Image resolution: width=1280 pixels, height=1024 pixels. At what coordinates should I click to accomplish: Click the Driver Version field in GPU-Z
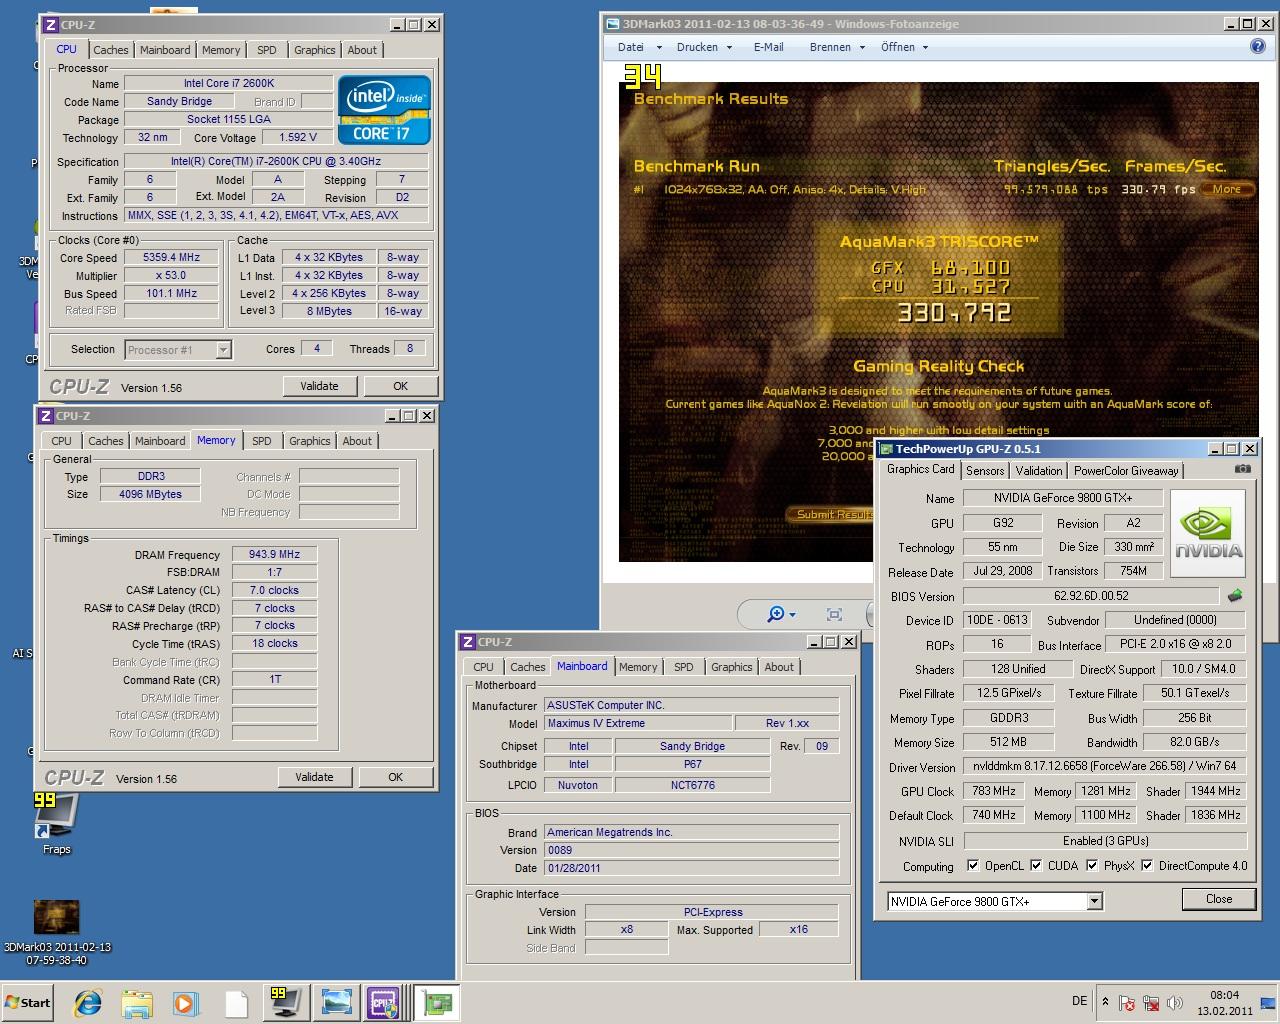1105,766
